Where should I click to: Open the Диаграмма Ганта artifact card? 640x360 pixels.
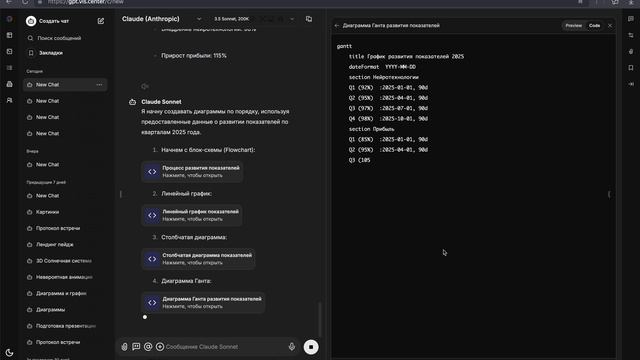(203, 302)
